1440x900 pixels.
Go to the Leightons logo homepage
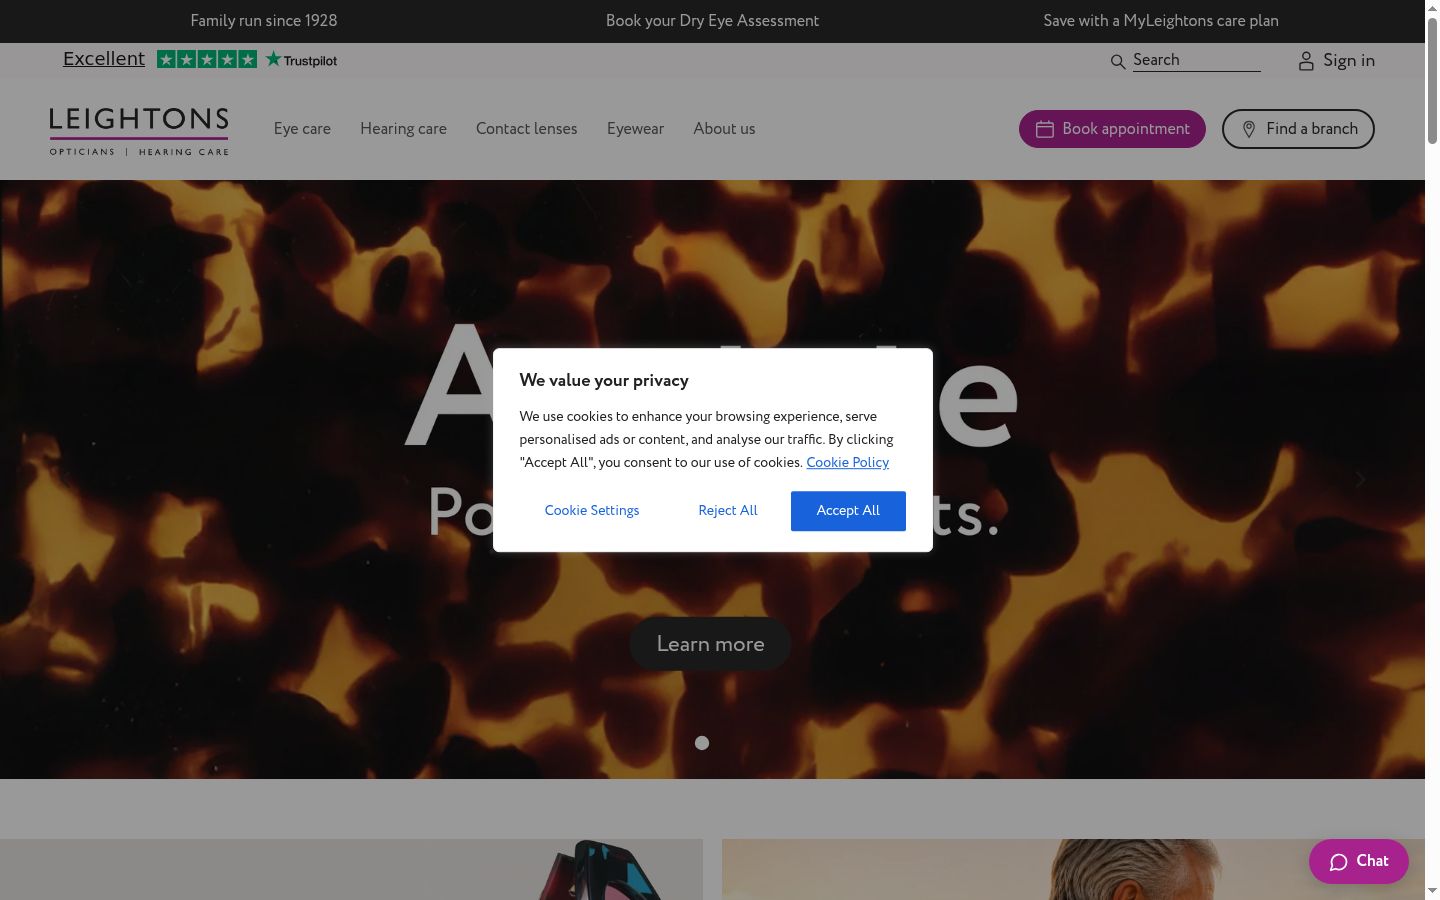[x=139, y=131]
